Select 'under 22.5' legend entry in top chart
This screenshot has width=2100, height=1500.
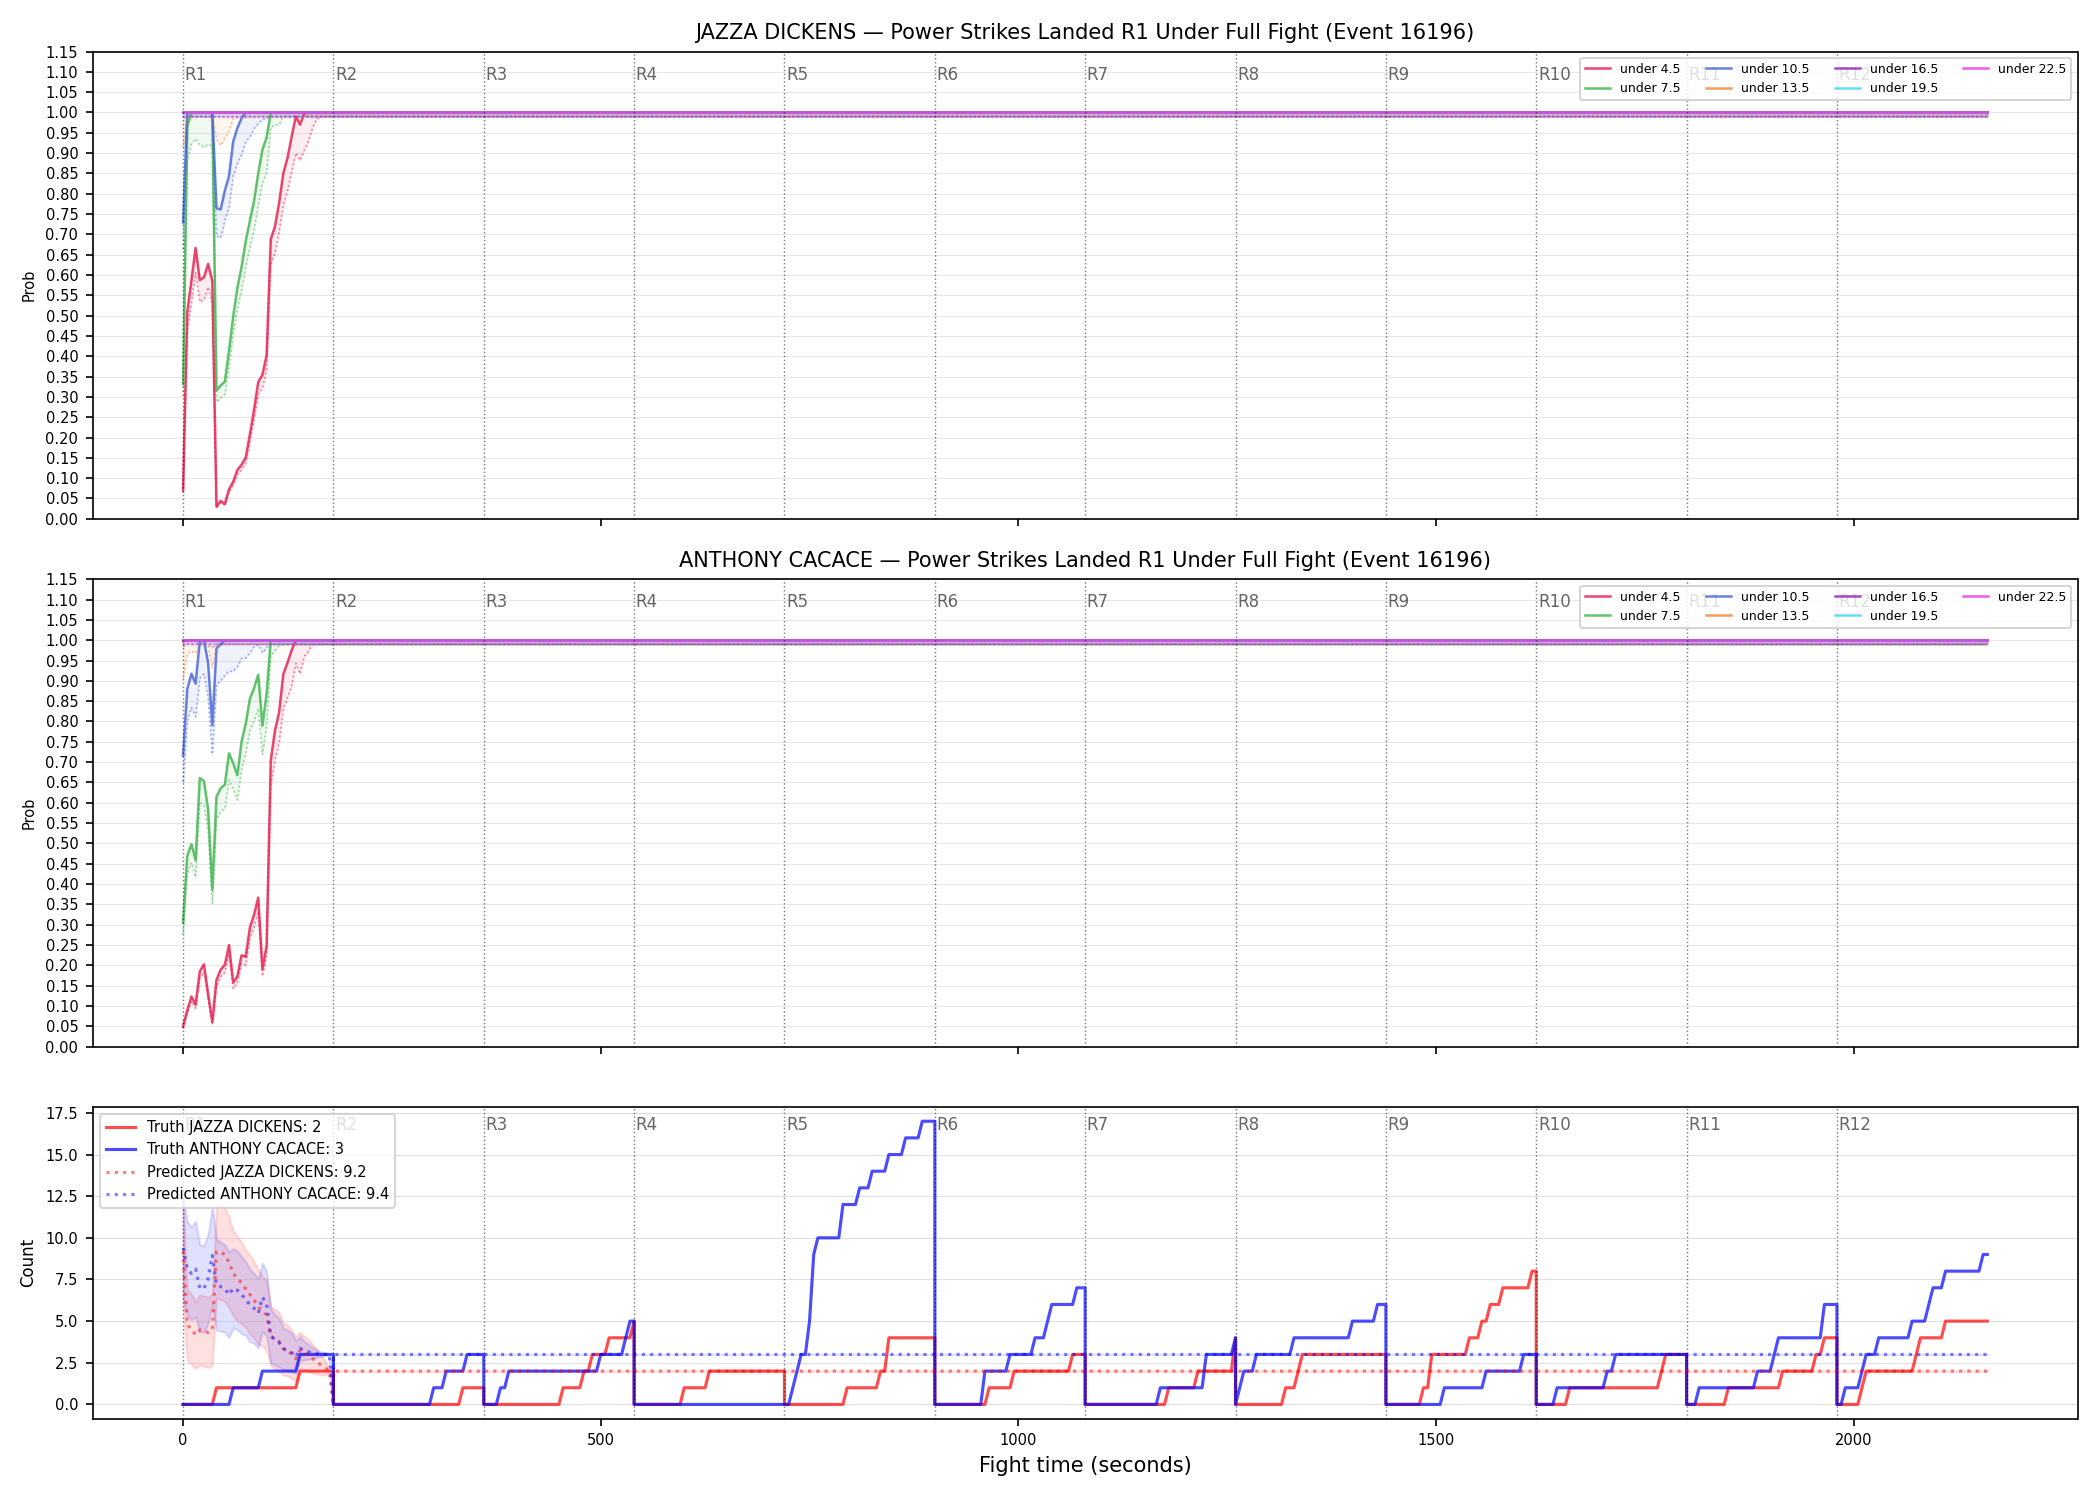pyautogui.click(x=2014, y=69)
